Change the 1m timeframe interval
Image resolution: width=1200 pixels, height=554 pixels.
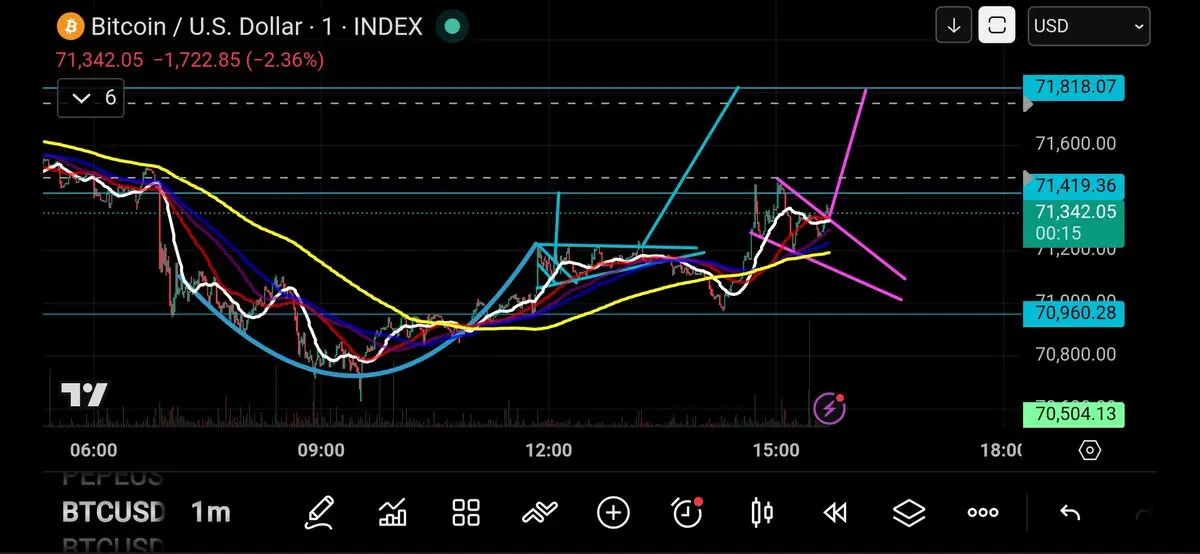point(211,513)
